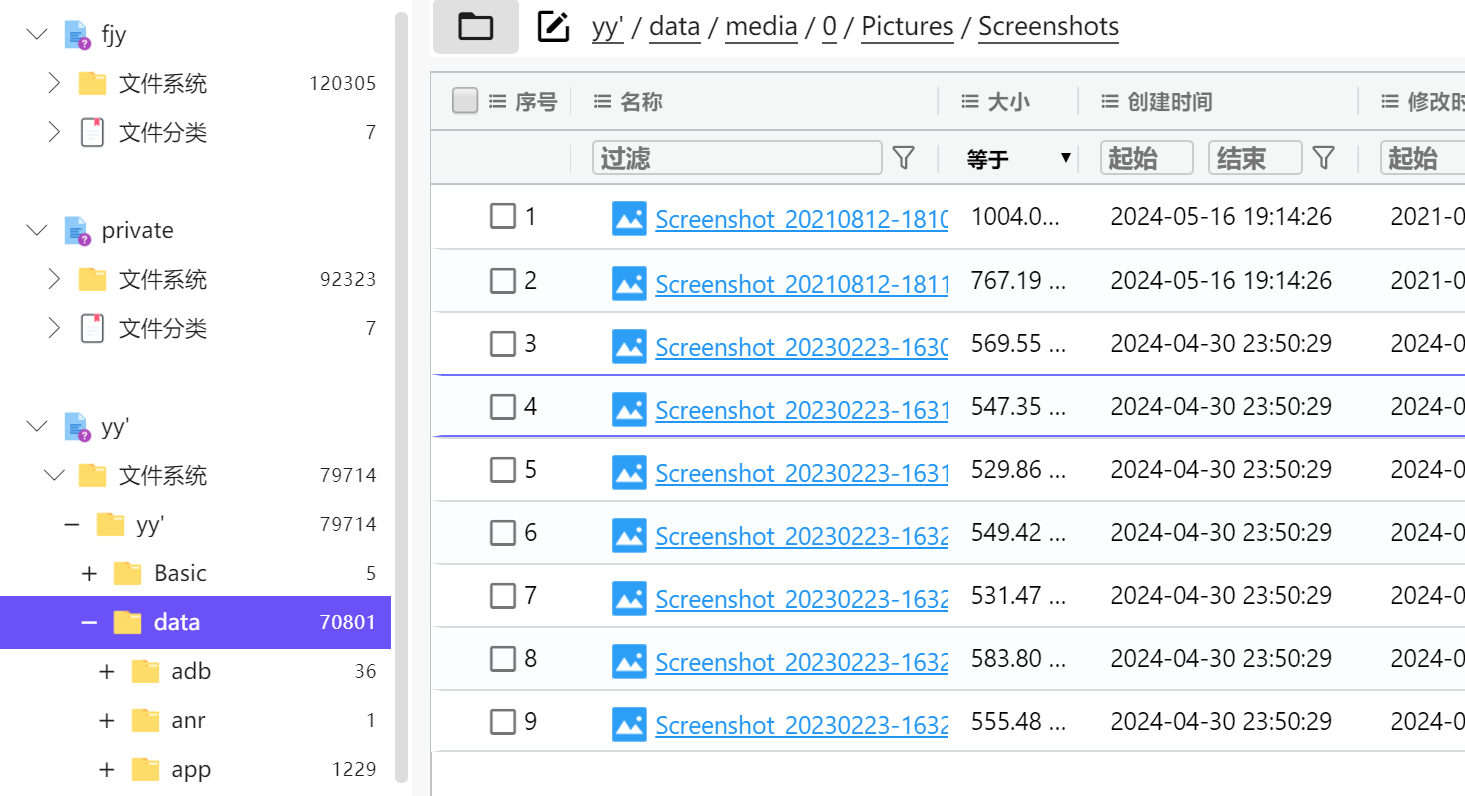Click the name filter funnel icon
The image size is (1465, 796).
click(x=903, y=158)
